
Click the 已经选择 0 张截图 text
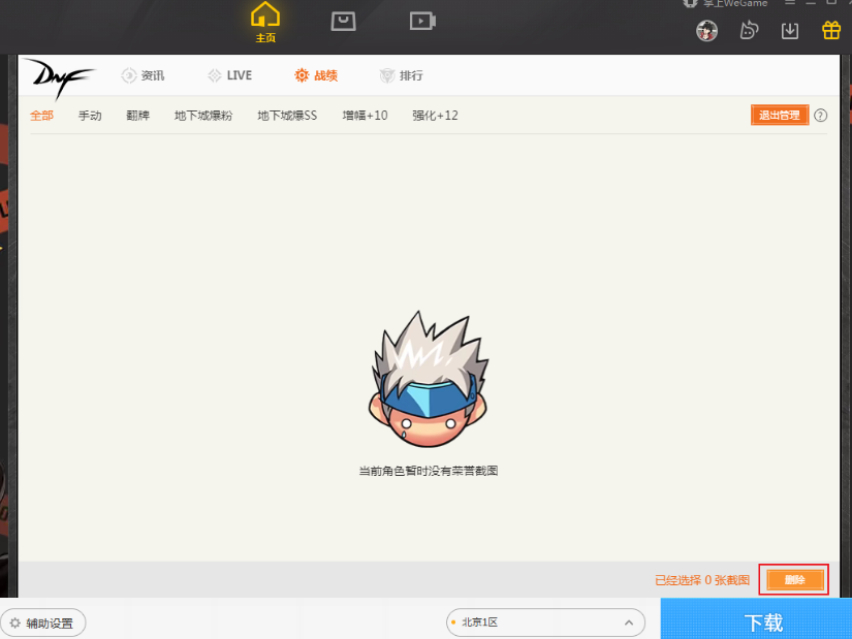702,580
